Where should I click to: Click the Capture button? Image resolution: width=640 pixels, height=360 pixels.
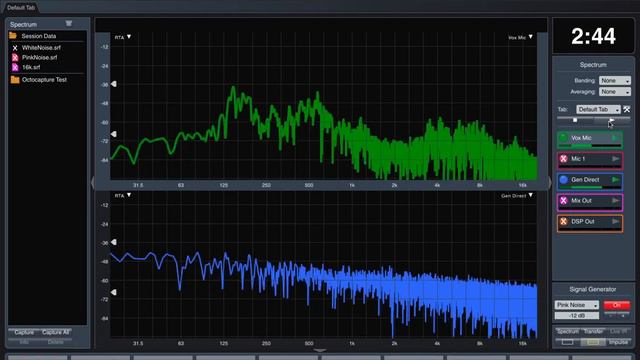click(x=24, y=332)
